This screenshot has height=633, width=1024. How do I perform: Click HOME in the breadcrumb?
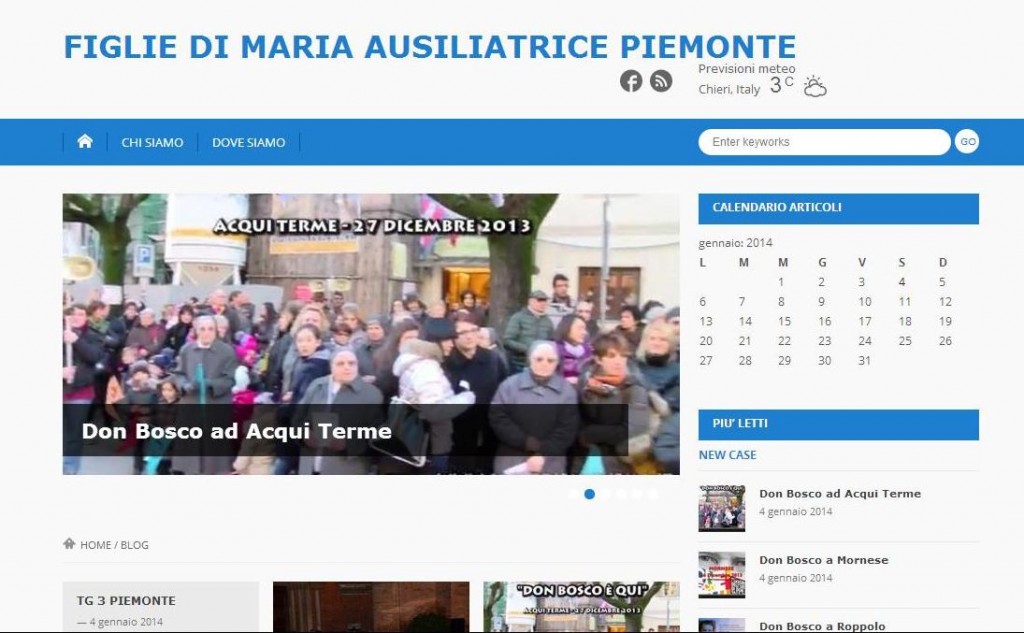(95, 545)
